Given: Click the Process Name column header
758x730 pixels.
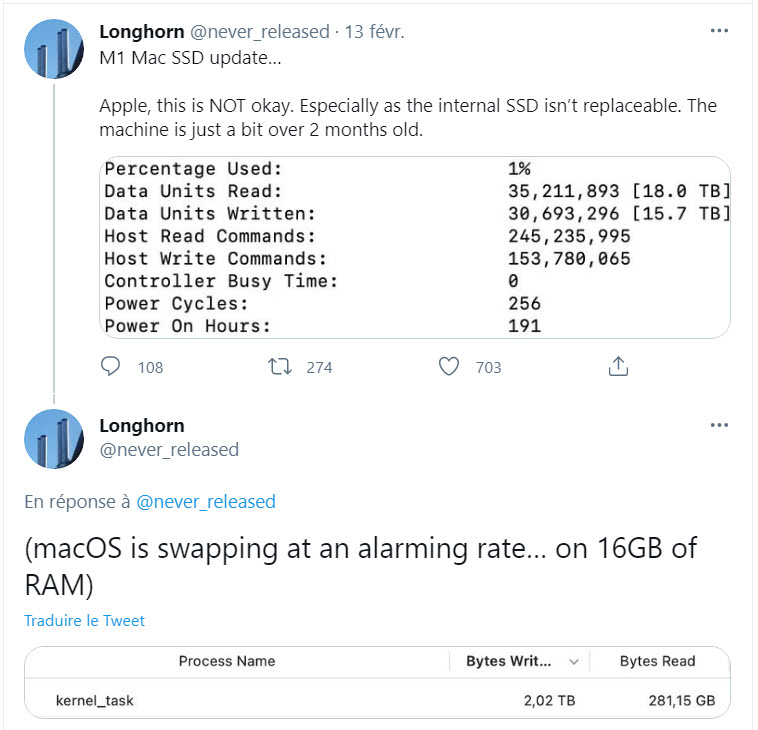Looking at the screenshot, I should pos(227,661).
